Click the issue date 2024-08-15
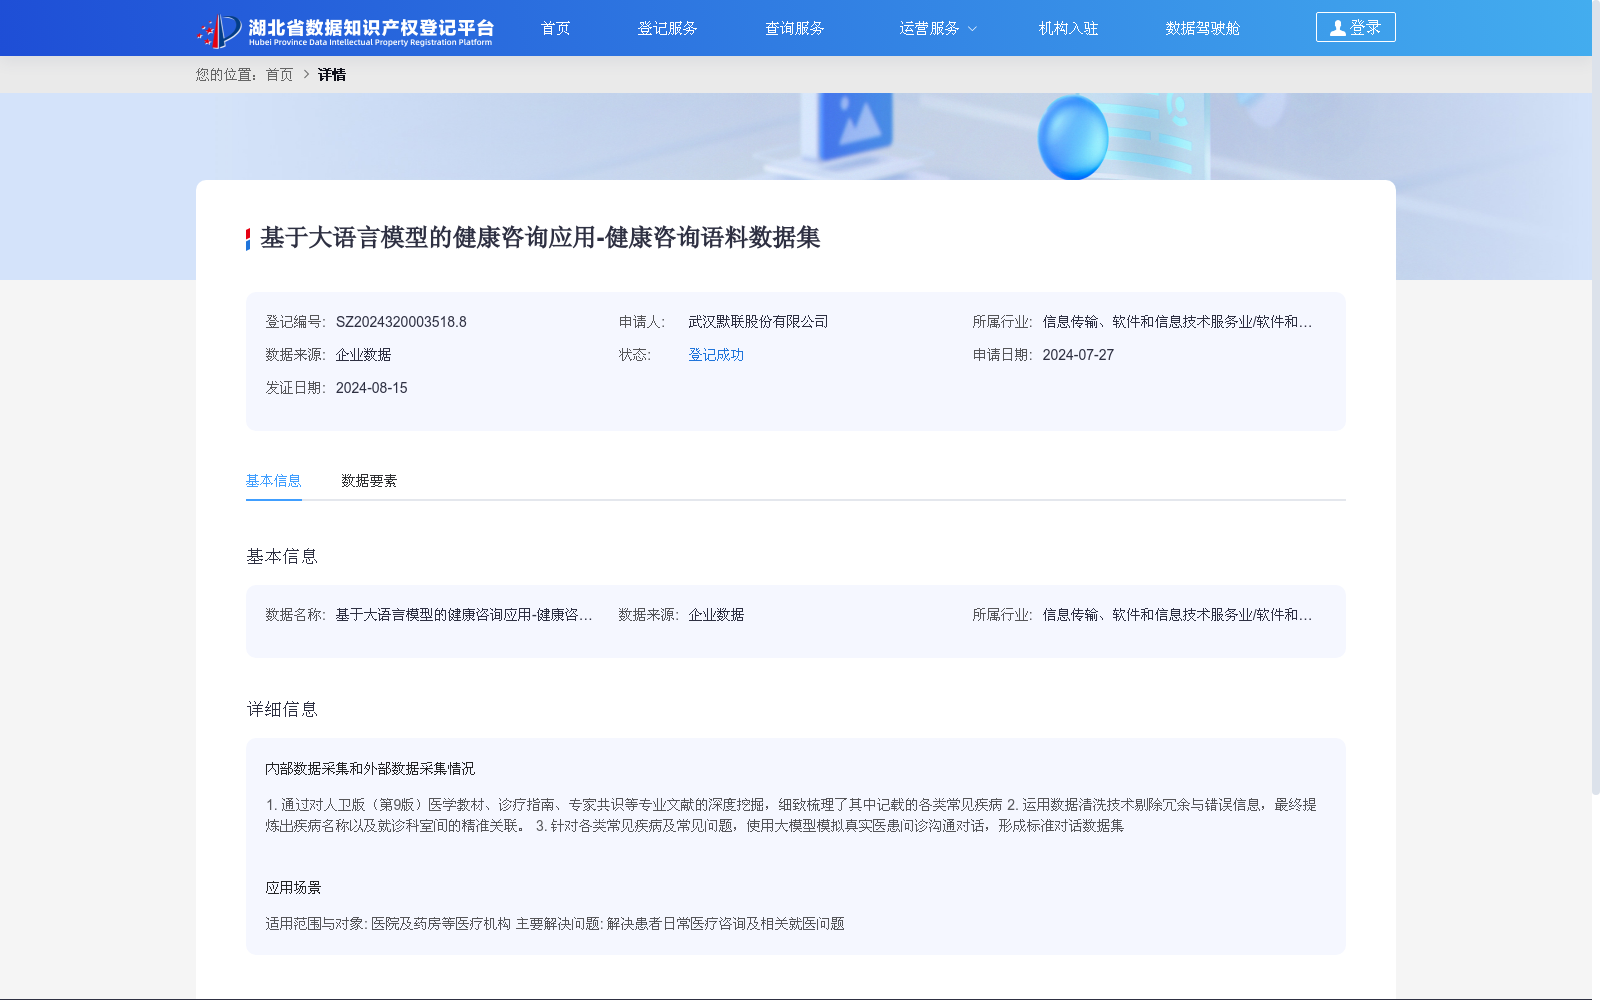Image resolution: width=1600 pixels, height=1000 pixels. click(371, 388)
